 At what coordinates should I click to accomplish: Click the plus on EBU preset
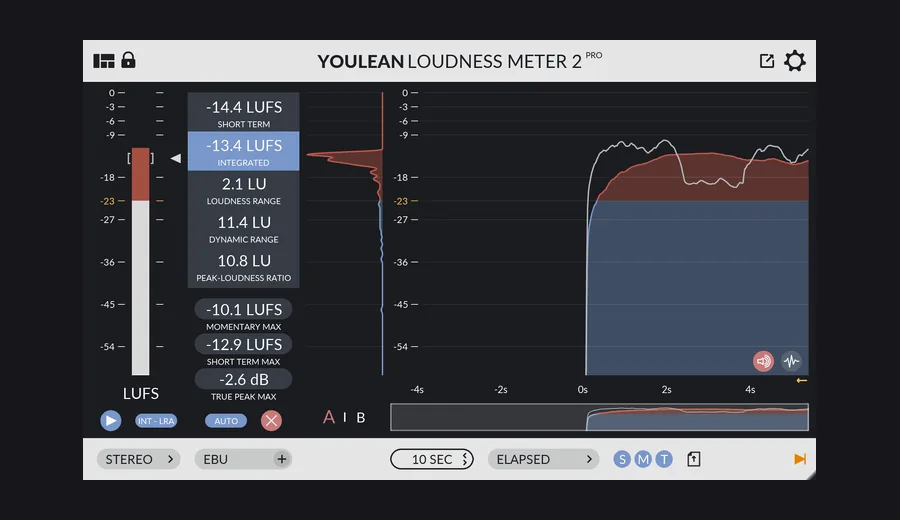(281, 459)
